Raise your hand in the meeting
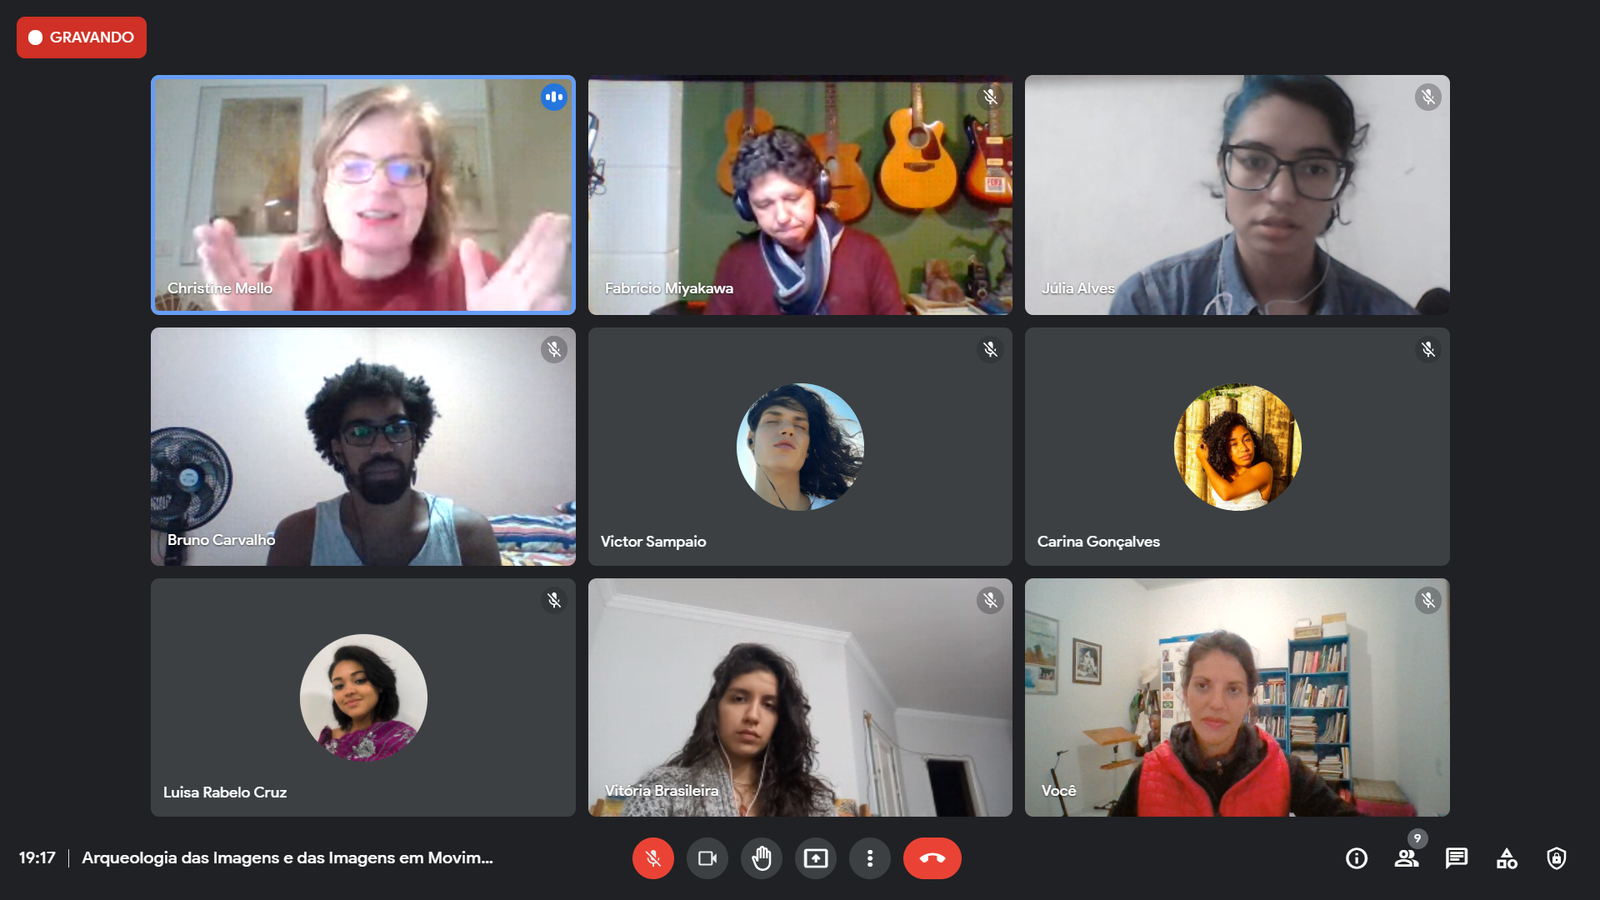Screen dimensions: 1600x900 [x=761, y=858]
